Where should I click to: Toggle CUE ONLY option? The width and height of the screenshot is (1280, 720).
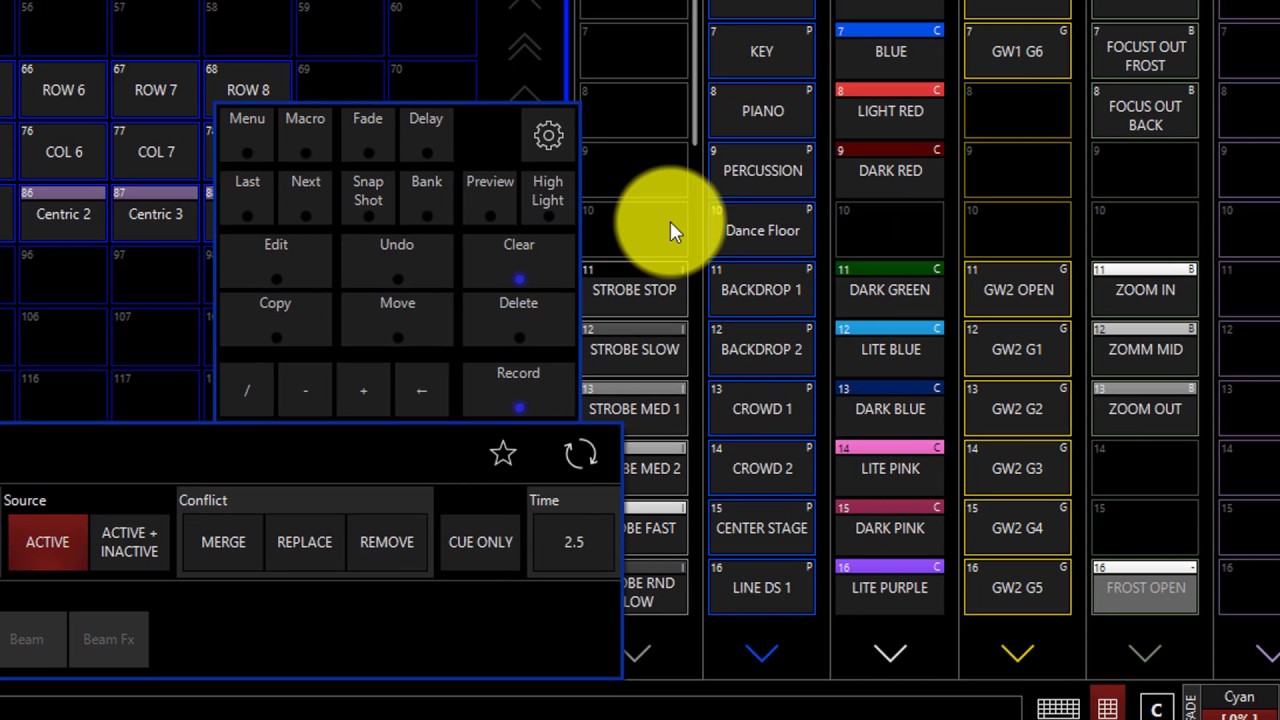coord(480,542)
